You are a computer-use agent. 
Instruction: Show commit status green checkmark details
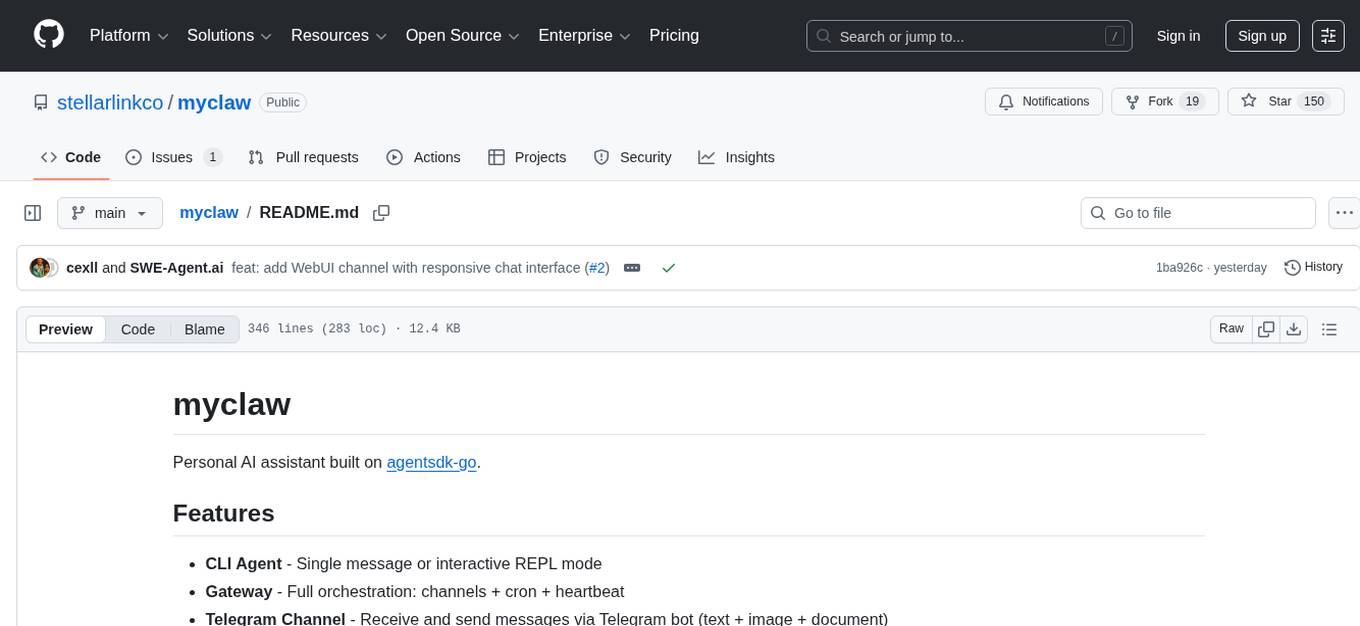[668, 268]
